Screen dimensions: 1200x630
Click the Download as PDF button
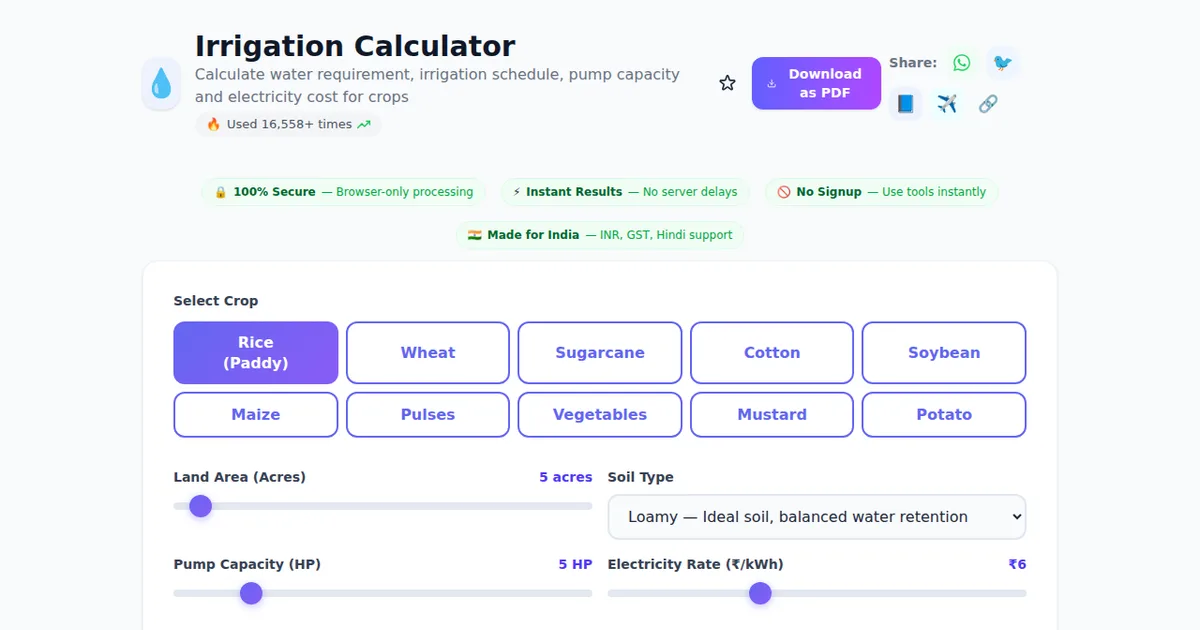[x=816, y=83]
